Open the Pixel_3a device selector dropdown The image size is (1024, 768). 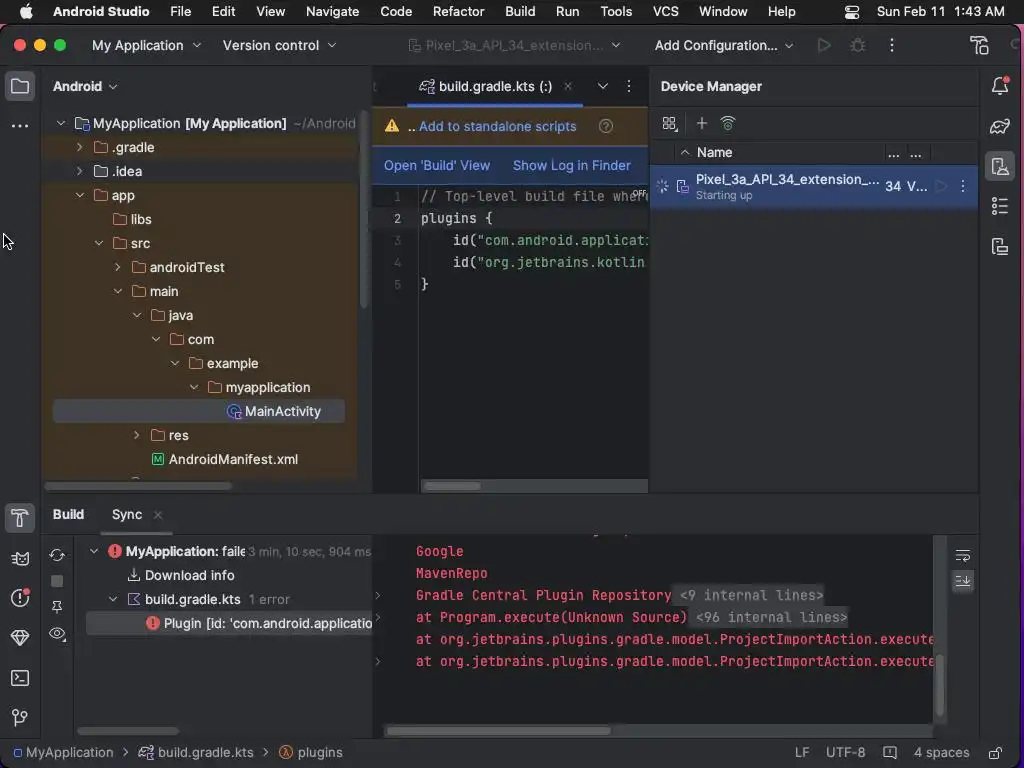[x=514, y=45]
